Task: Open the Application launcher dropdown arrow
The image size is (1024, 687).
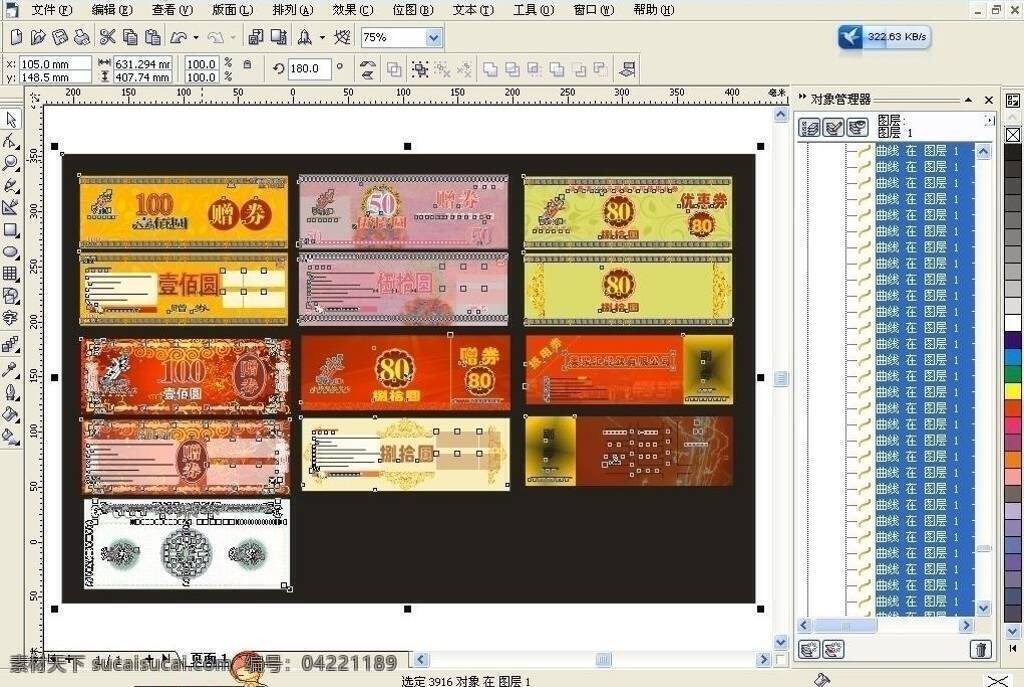Action: click(x=322, y=38)
